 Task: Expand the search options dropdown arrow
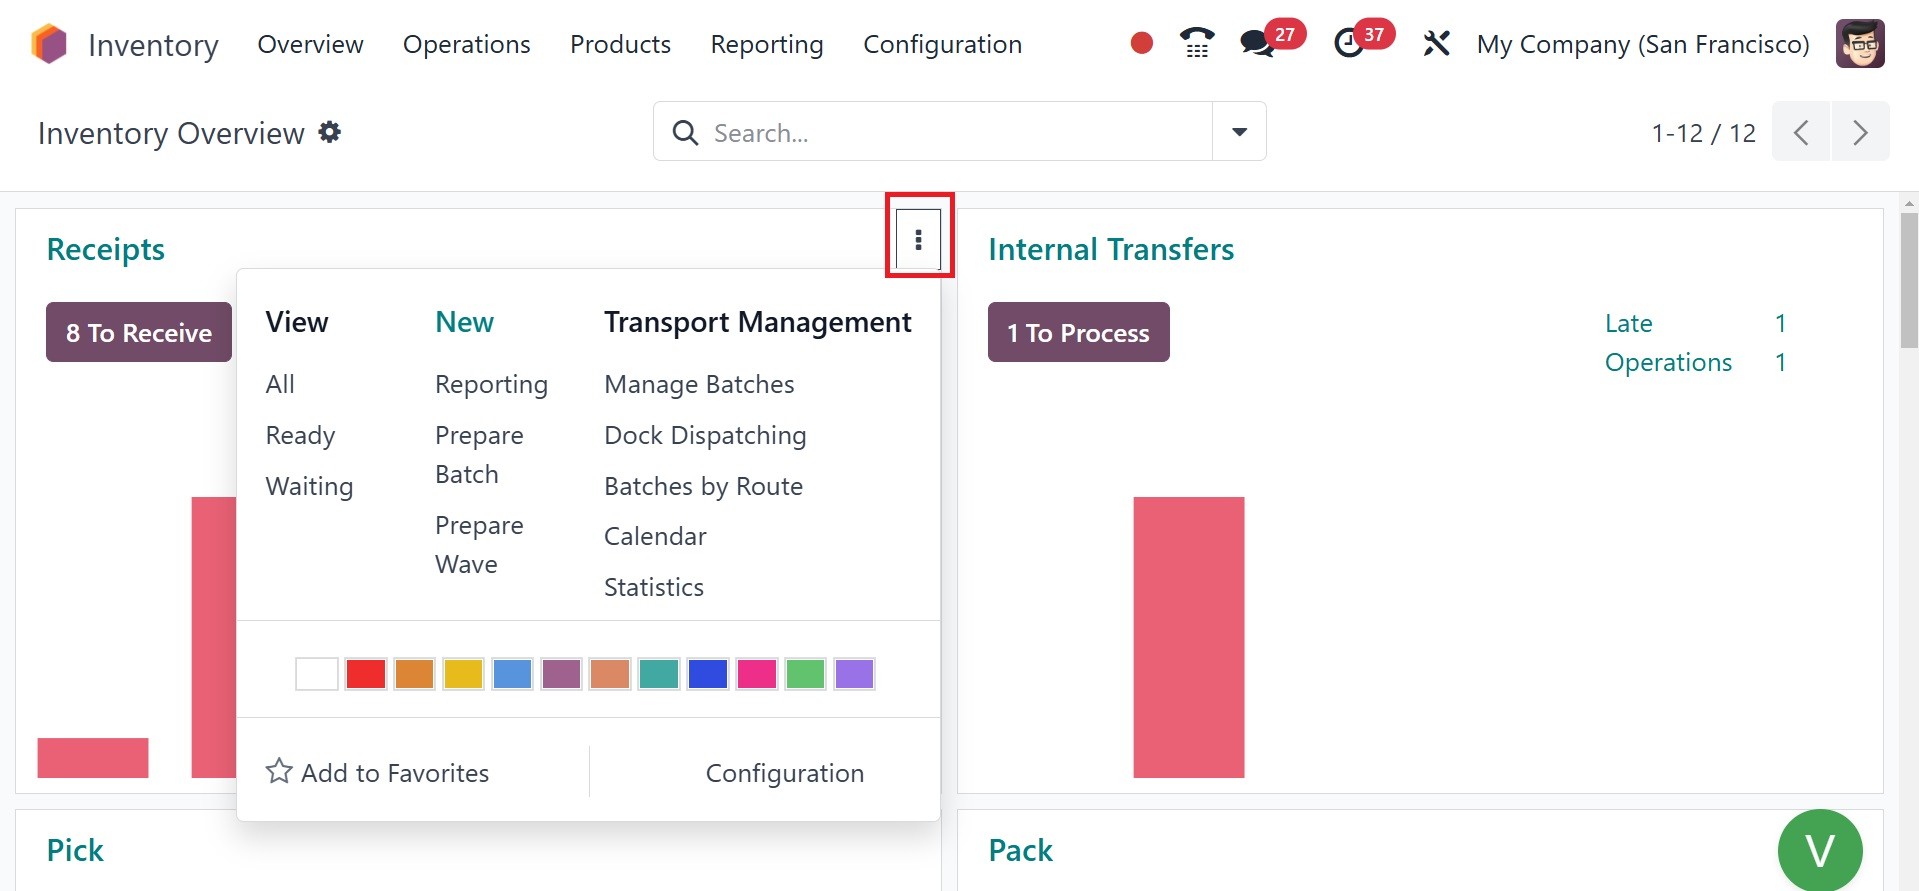click(x=1239, y=132)
